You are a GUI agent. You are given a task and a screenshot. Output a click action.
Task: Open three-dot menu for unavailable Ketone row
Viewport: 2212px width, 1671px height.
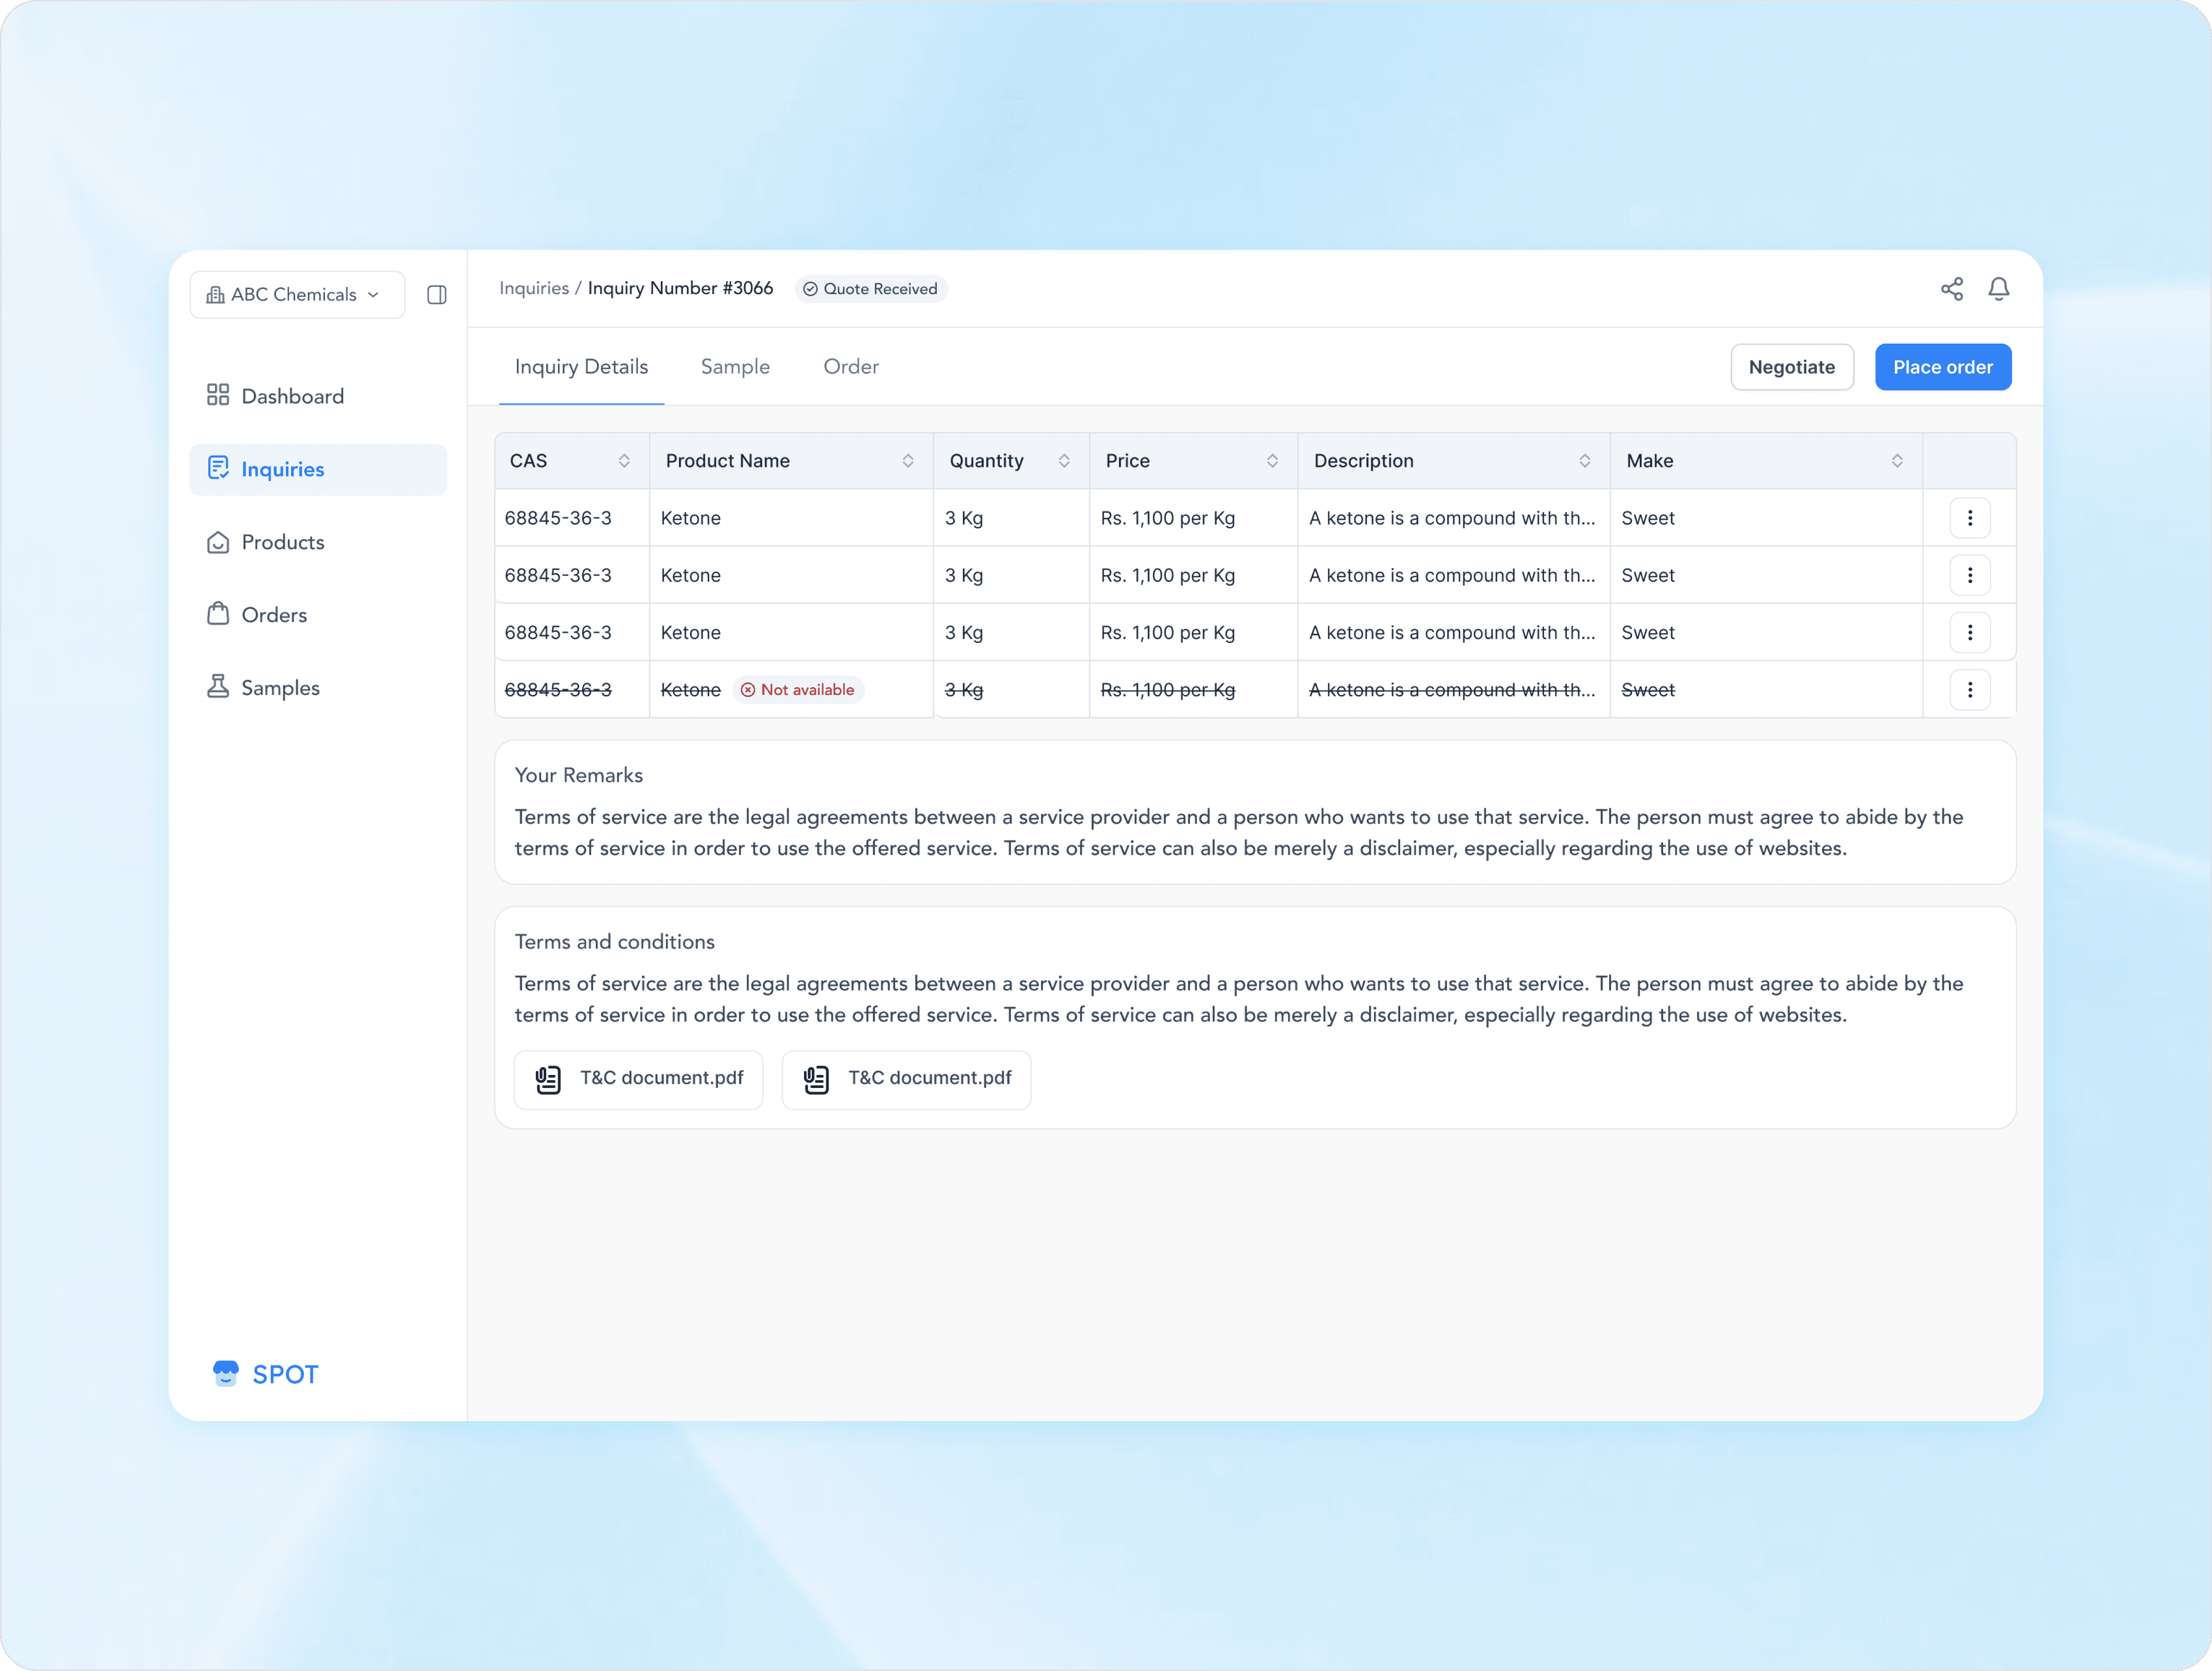click(1969, 690)
